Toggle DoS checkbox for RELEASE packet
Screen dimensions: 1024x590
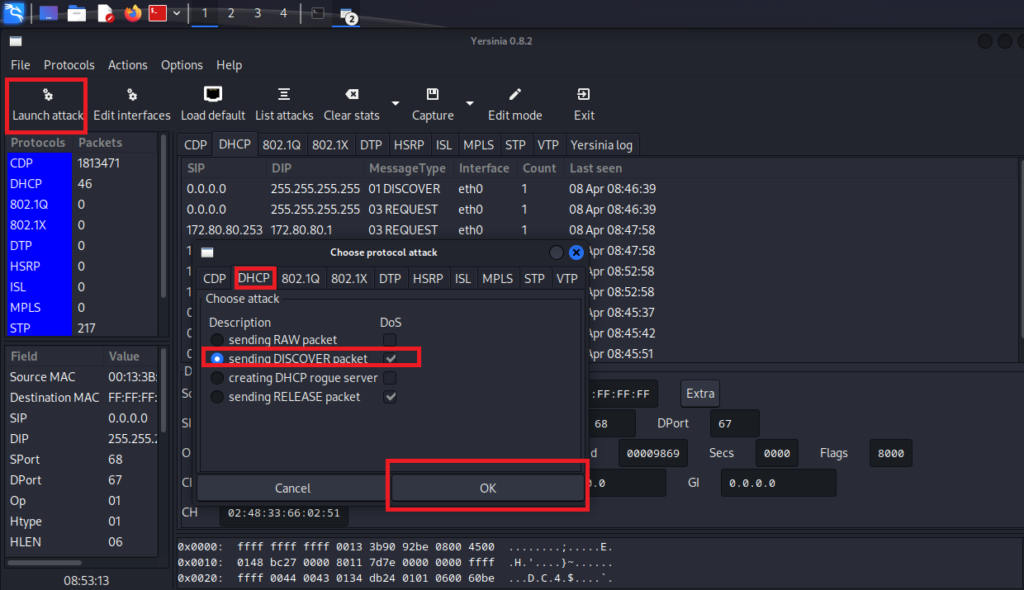pyautogui.click(x=390, y=397)
